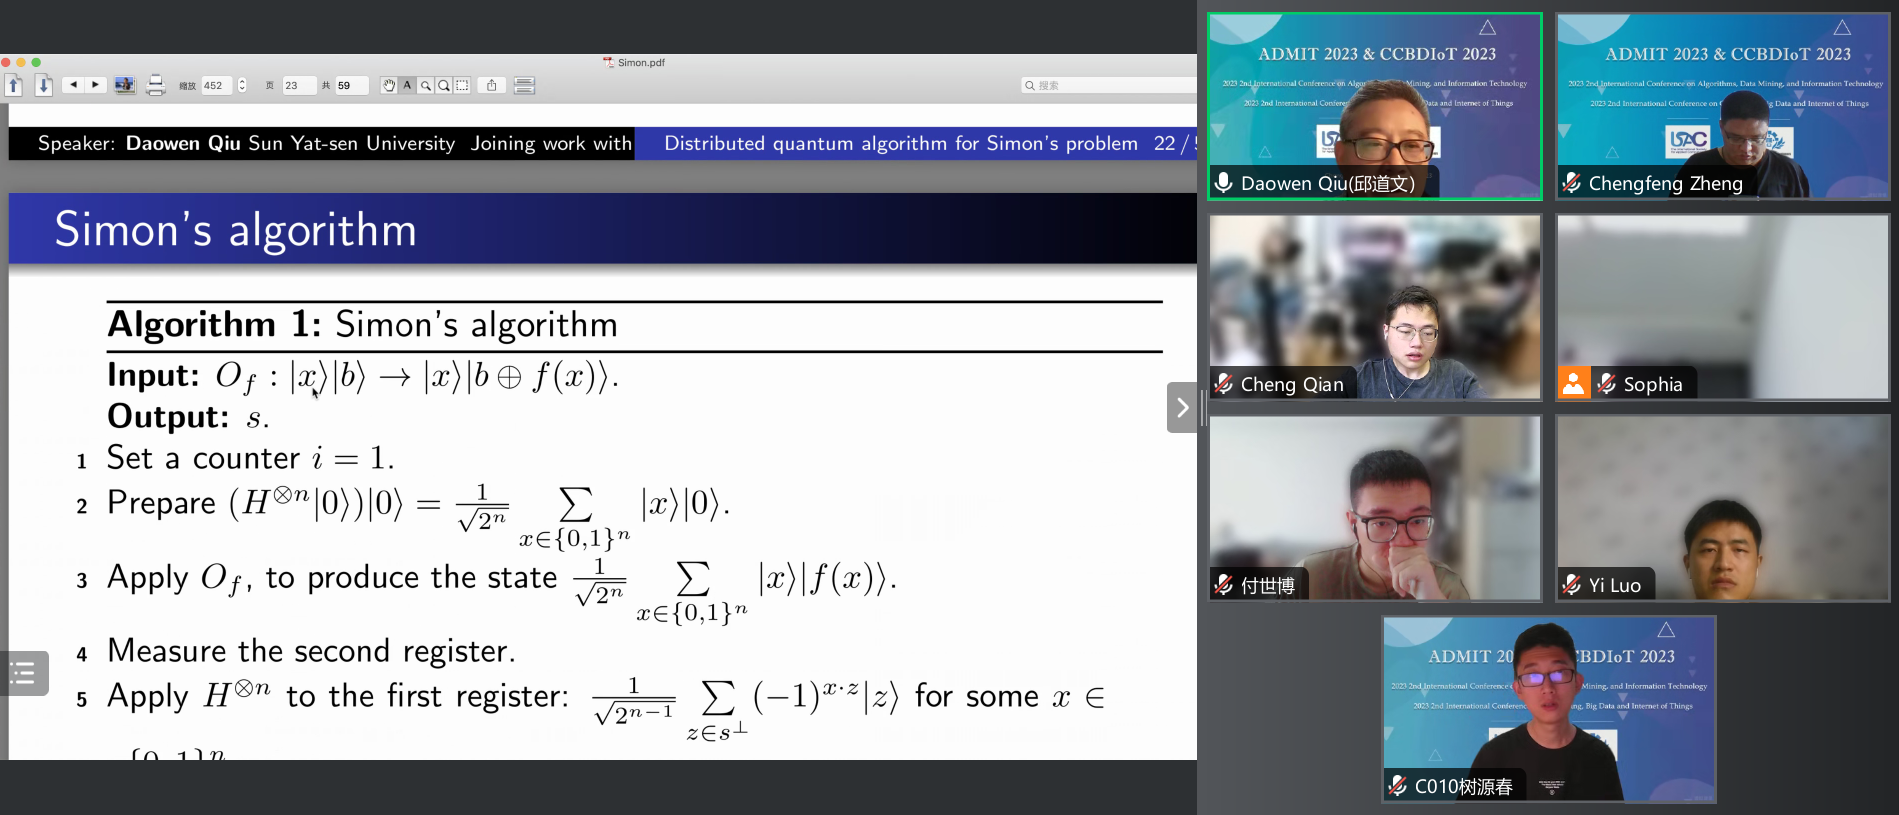This screenshot has width=1899, height=815.
Task: Click Sophia's muted microphone icon
Action: [x=1607, y=384]
